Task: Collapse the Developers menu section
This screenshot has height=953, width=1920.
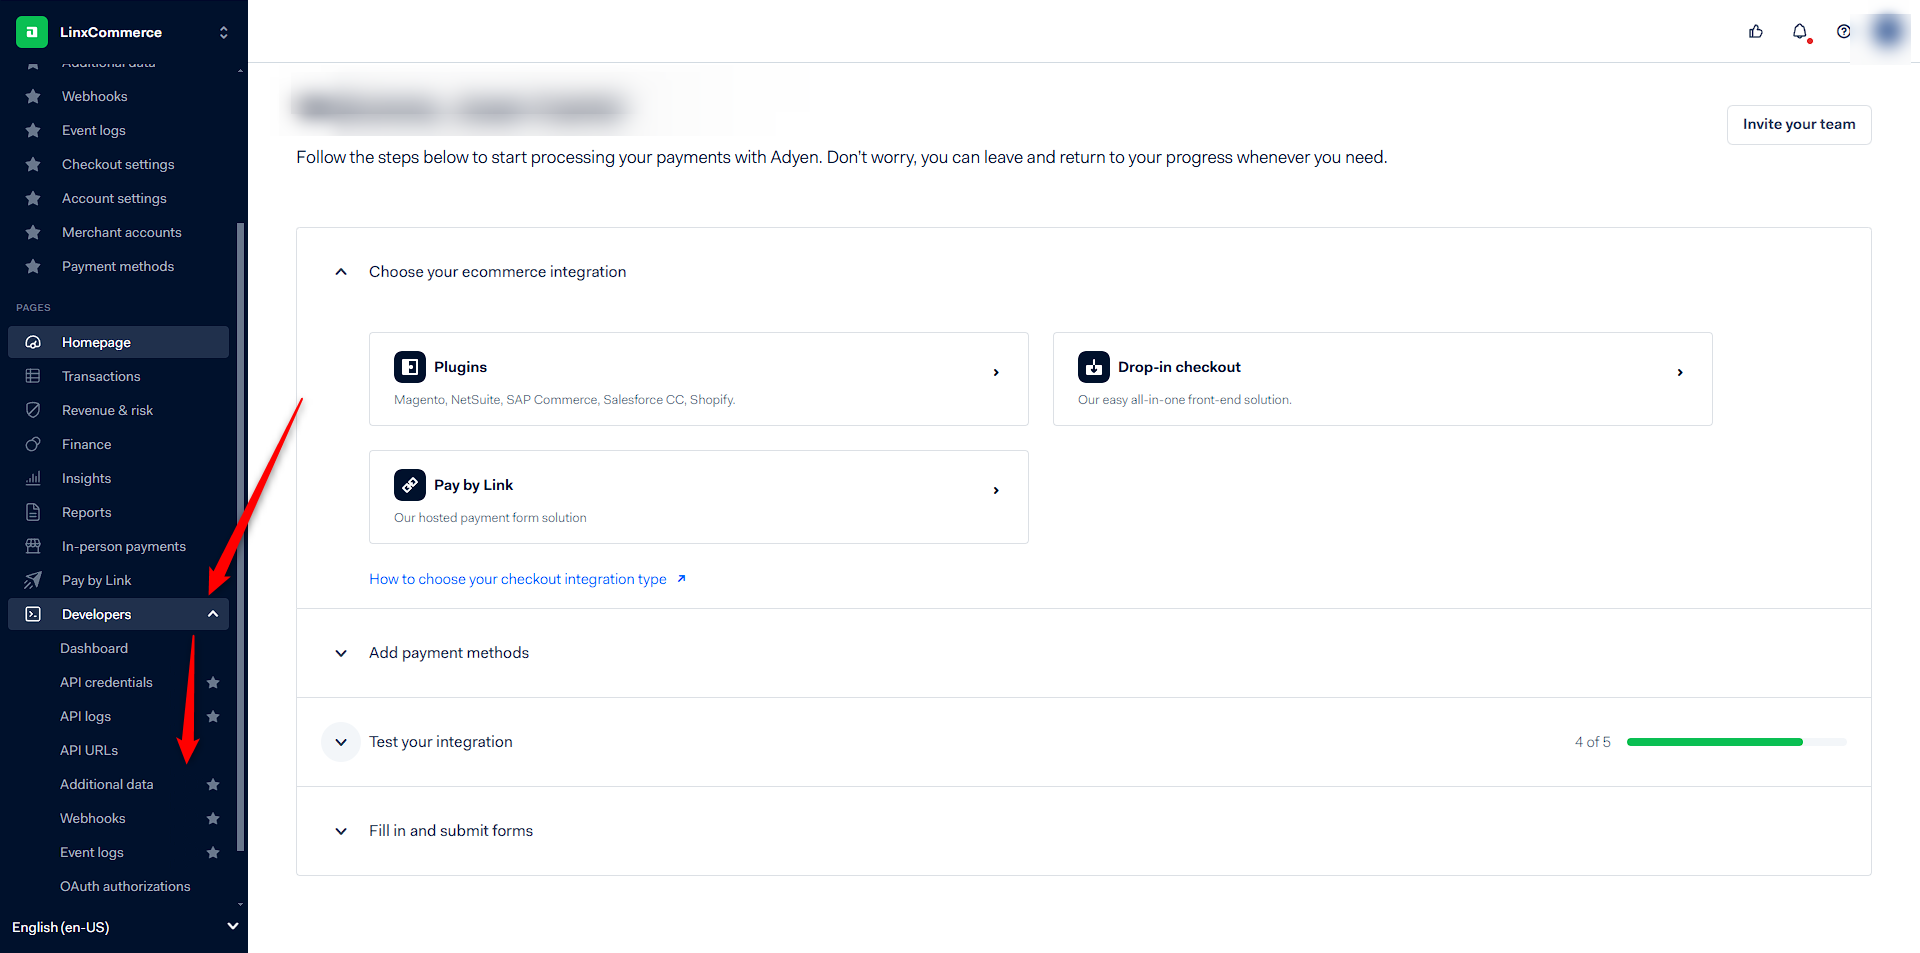Action: 213,614
